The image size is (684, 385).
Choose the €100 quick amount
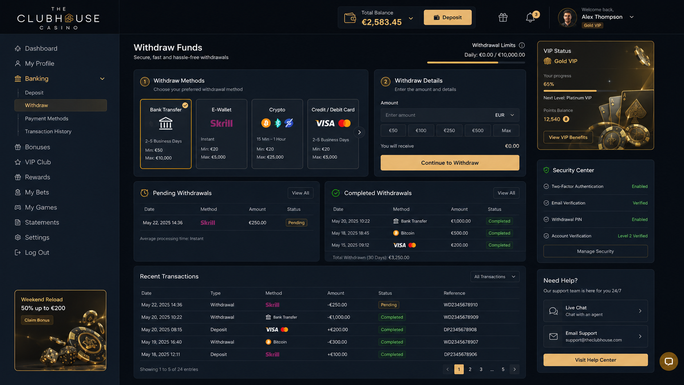coord(421,130)
